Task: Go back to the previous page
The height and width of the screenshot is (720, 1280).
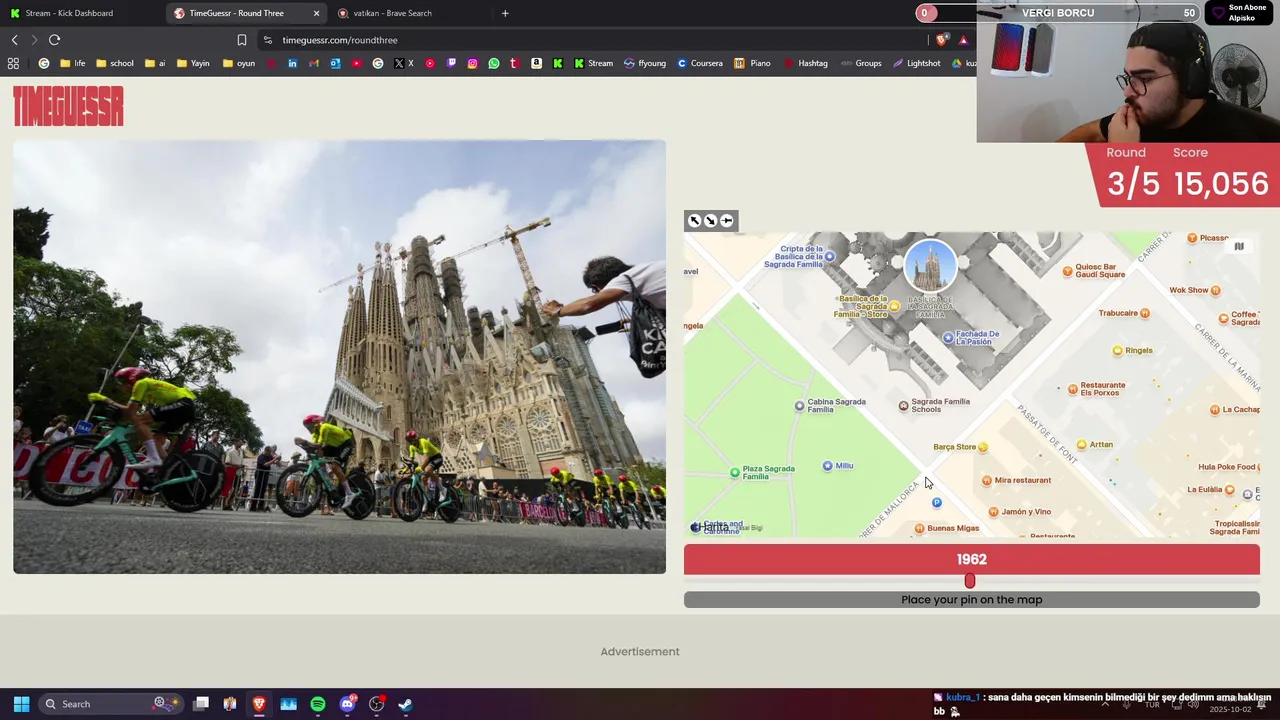Action: (x=15, y=40)
